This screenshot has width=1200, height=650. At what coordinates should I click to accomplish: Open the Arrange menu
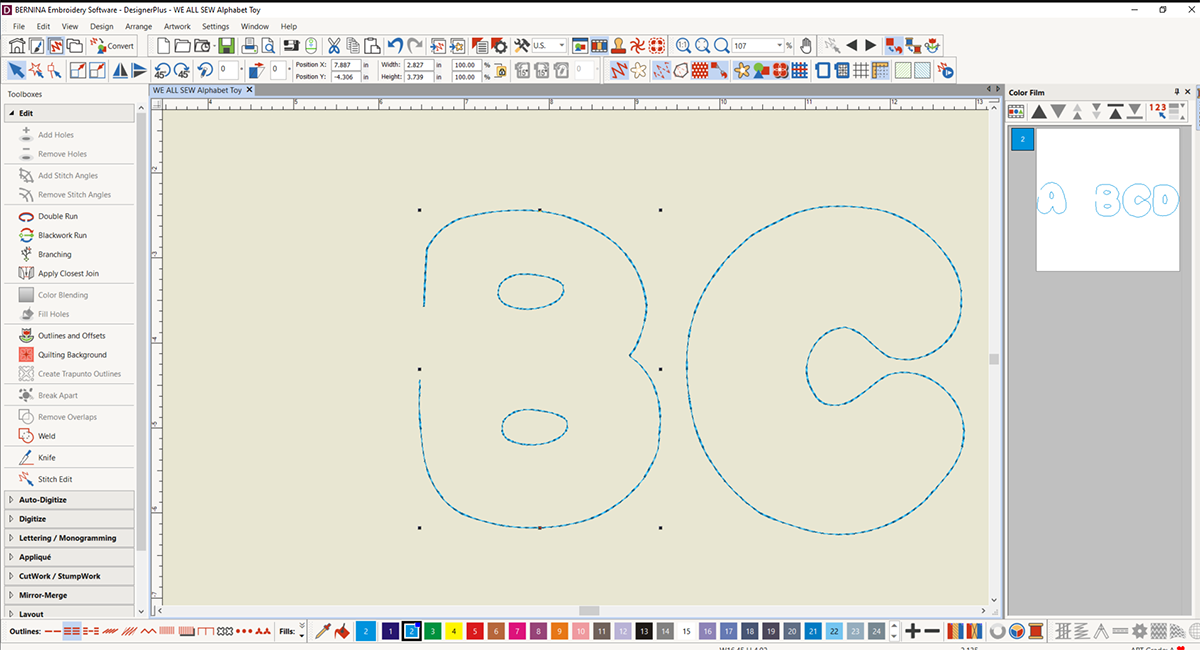pyautogui.click(x=139, y=26)
